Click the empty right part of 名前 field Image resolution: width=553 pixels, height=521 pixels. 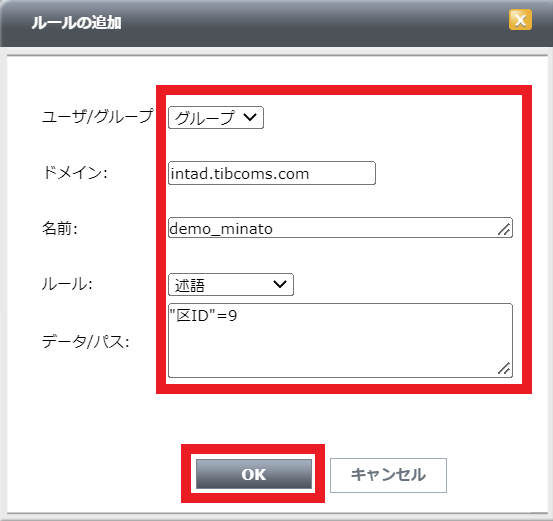click(388, 228)
